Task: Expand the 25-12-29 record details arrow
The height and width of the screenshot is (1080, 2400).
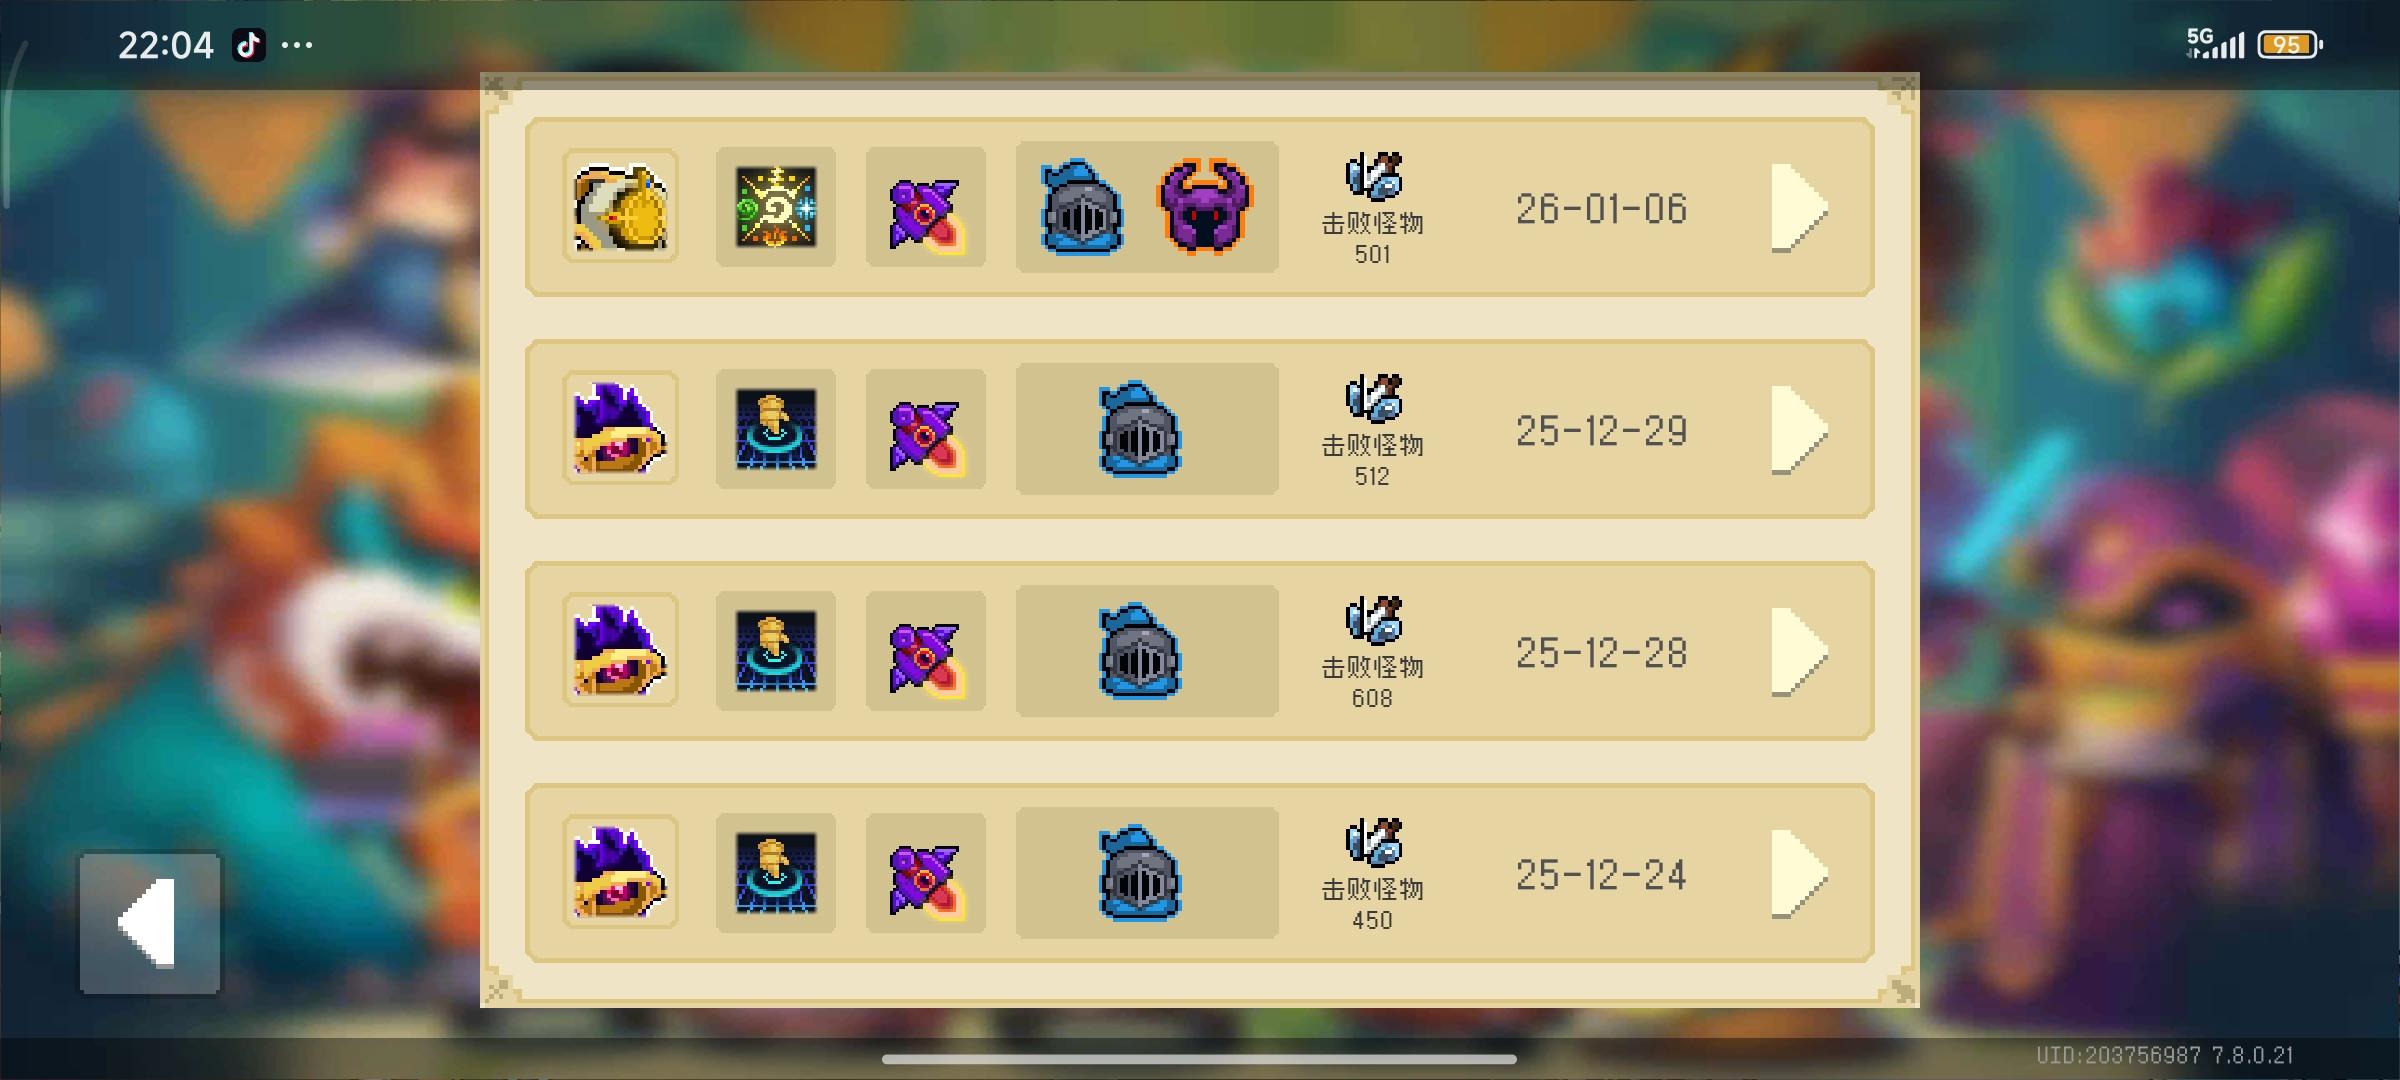Action: click(x=1800, y=429)
